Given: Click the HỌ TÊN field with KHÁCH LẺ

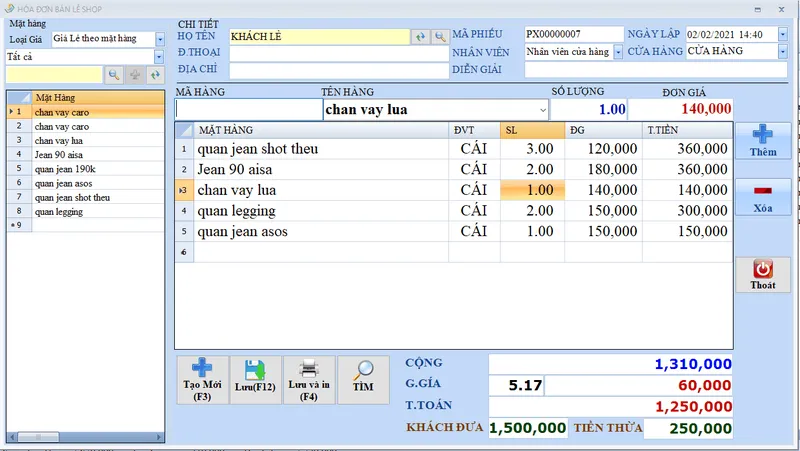Looking at the screenshot, I should pos(319,37).
